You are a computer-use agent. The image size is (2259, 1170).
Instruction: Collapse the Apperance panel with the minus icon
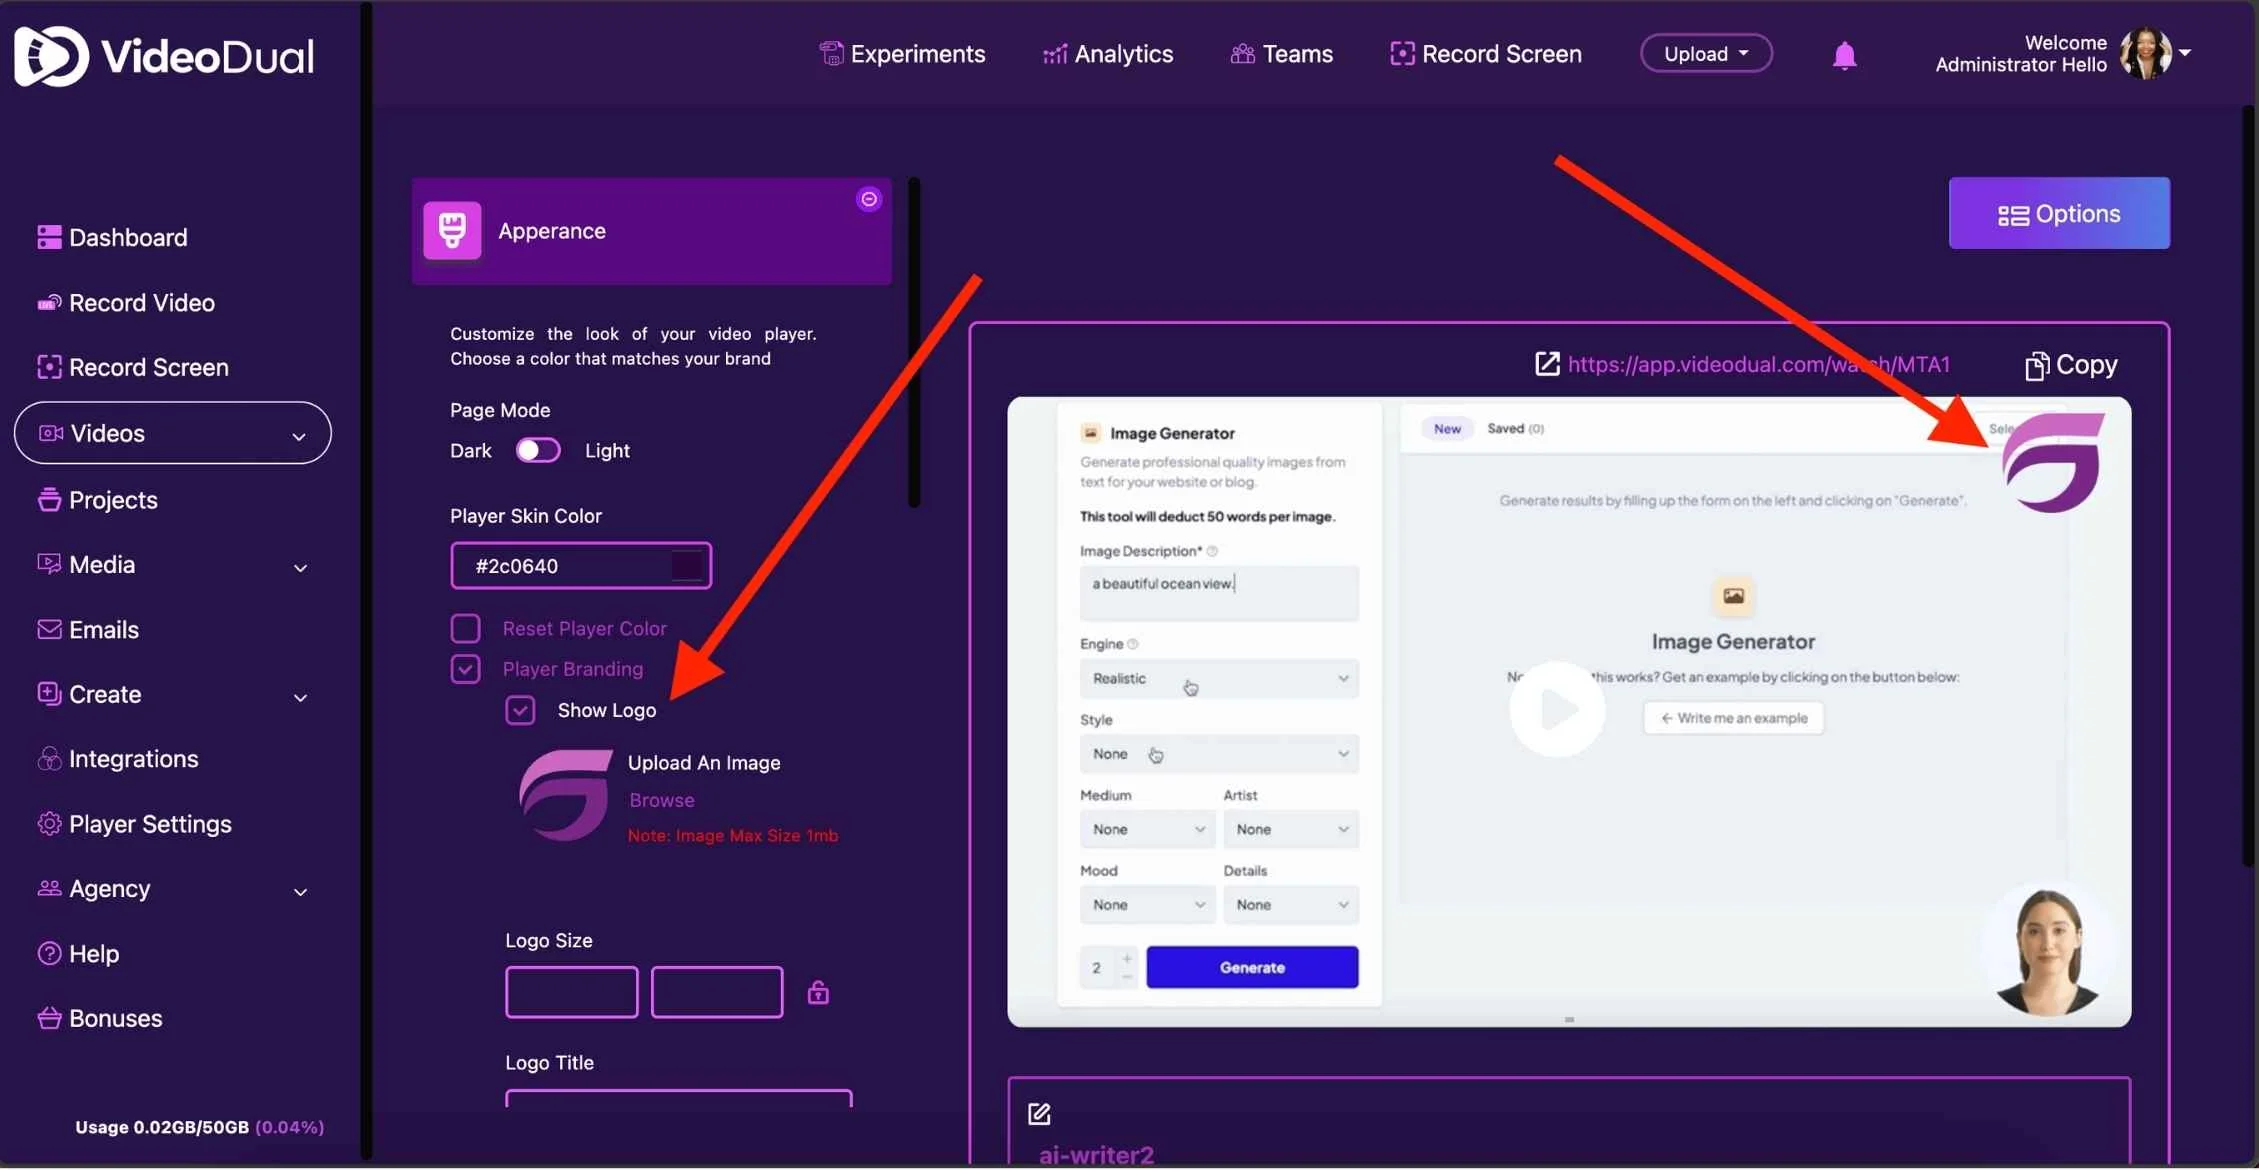[x=869, y=199]
